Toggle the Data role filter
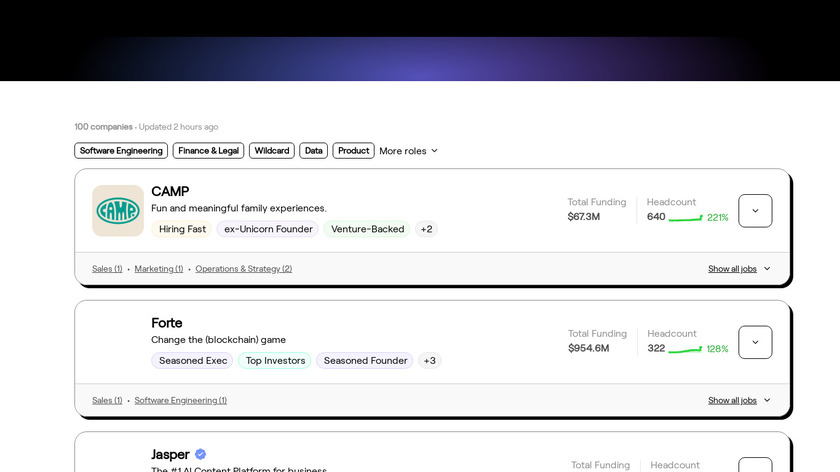Viewport: 840px width, 472px height. [x=313, y=151]
